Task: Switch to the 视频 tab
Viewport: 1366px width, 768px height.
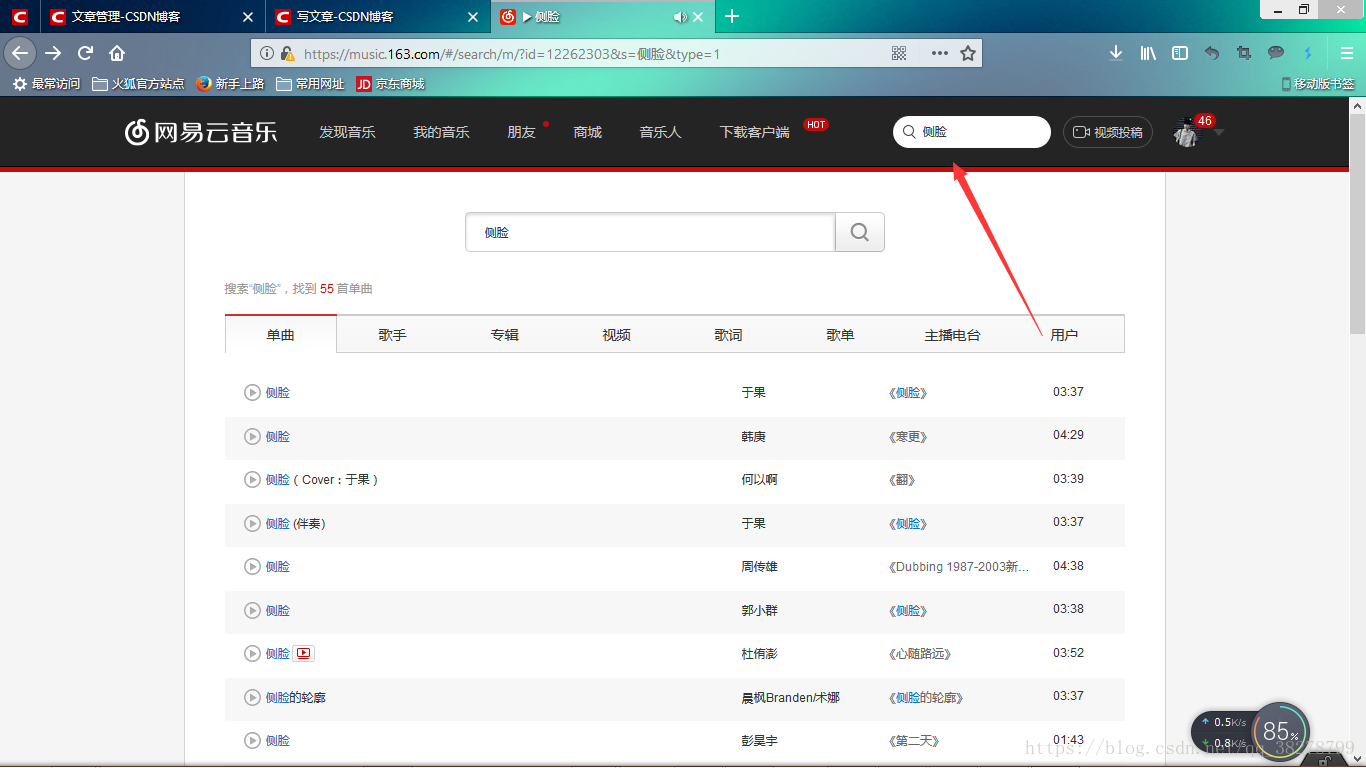Action: pos(617,335)
